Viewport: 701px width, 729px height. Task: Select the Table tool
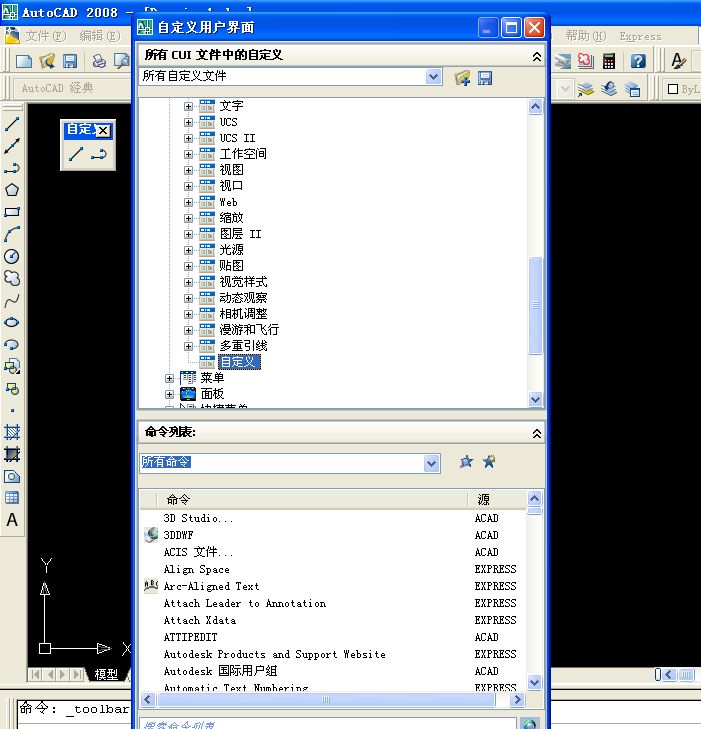[12, 498]
